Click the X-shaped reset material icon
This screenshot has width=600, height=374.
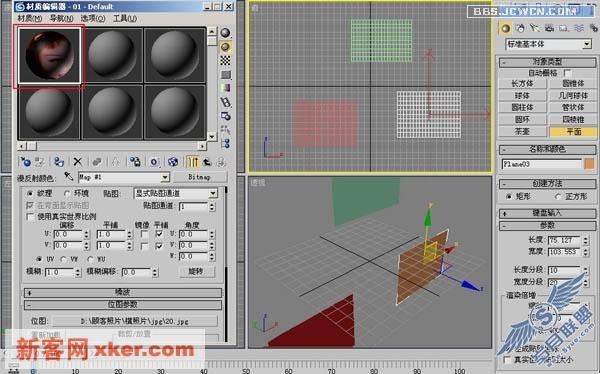point(78,162)
